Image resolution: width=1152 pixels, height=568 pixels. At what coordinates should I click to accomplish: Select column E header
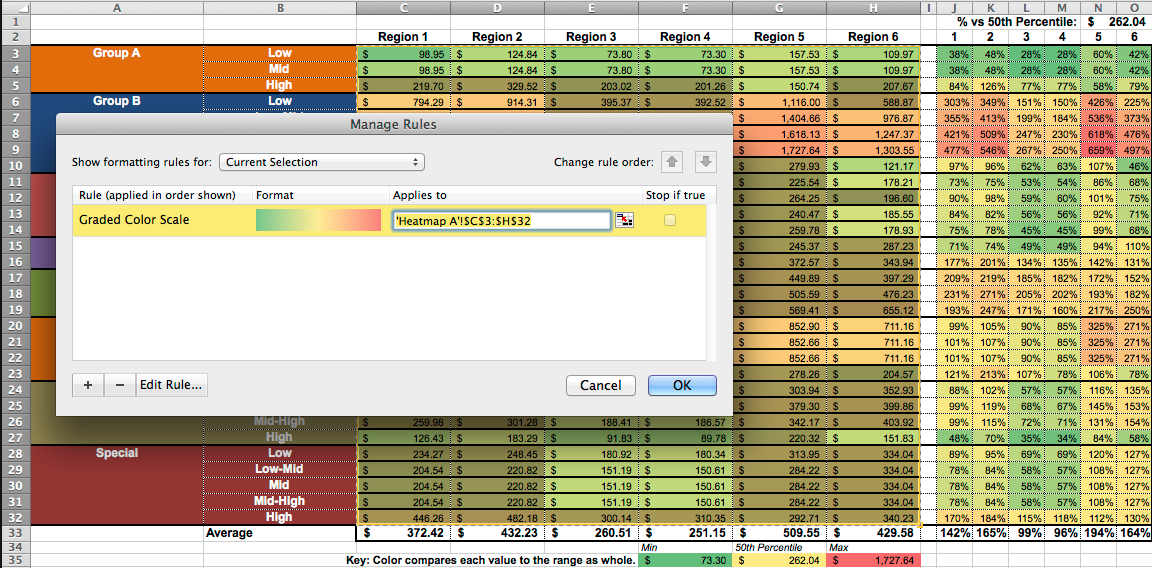[x=592, y=7]
